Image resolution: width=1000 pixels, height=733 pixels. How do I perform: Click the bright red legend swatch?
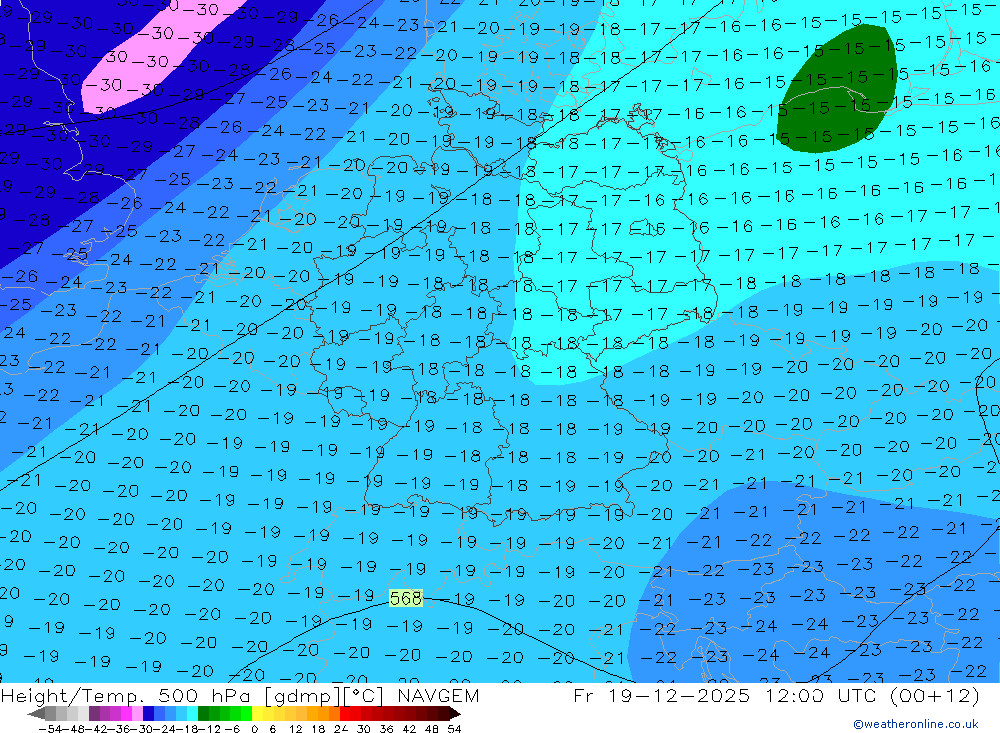[x=345, y=714]
